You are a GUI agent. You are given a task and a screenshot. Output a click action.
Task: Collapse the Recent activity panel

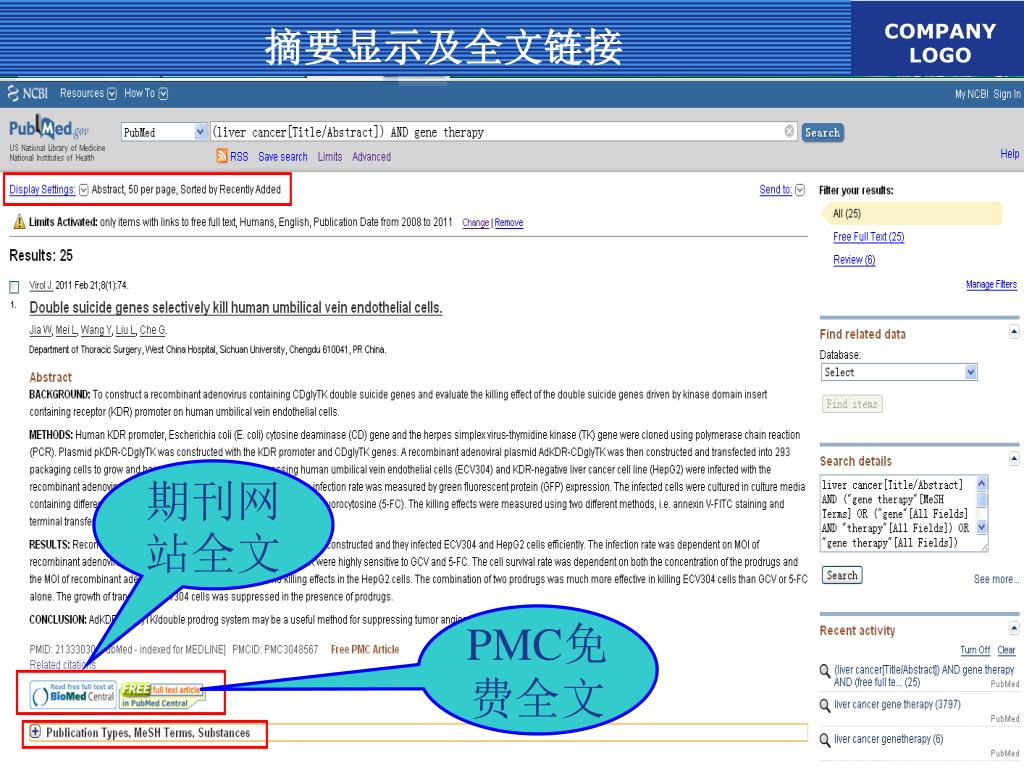tap(1014, 628)
